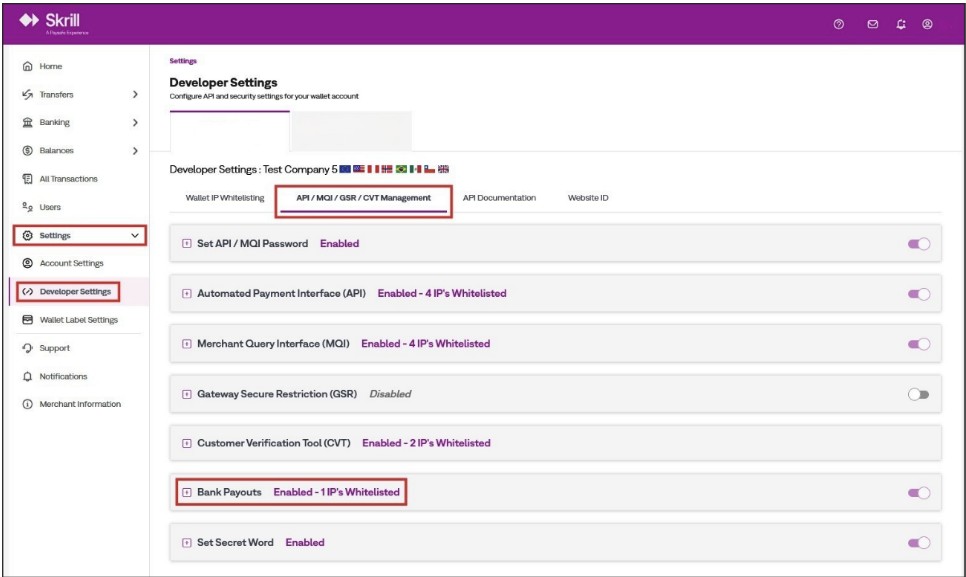Toggle the Merchant Query Interface switch
Viewport: 966px width, 577px height.
[919, 344]
